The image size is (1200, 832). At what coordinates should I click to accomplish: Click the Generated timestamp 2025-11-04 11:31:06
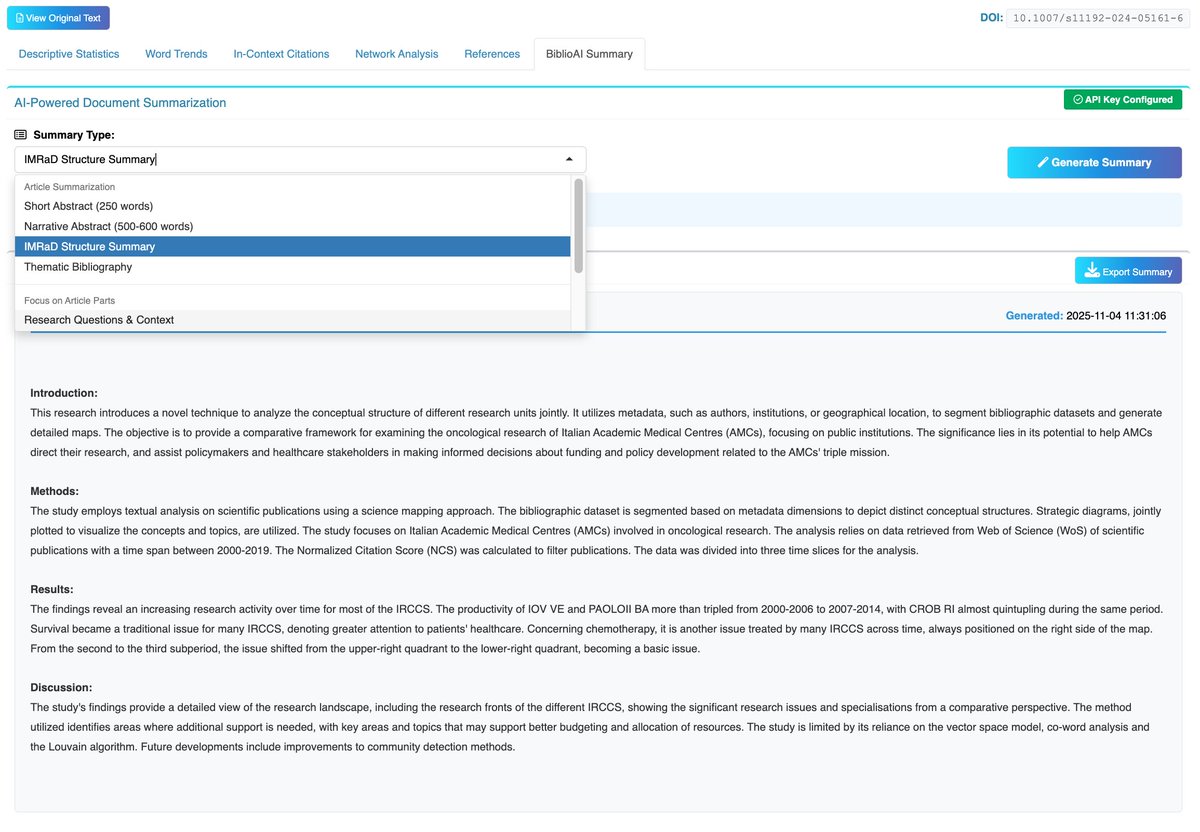click(1115, 315)
